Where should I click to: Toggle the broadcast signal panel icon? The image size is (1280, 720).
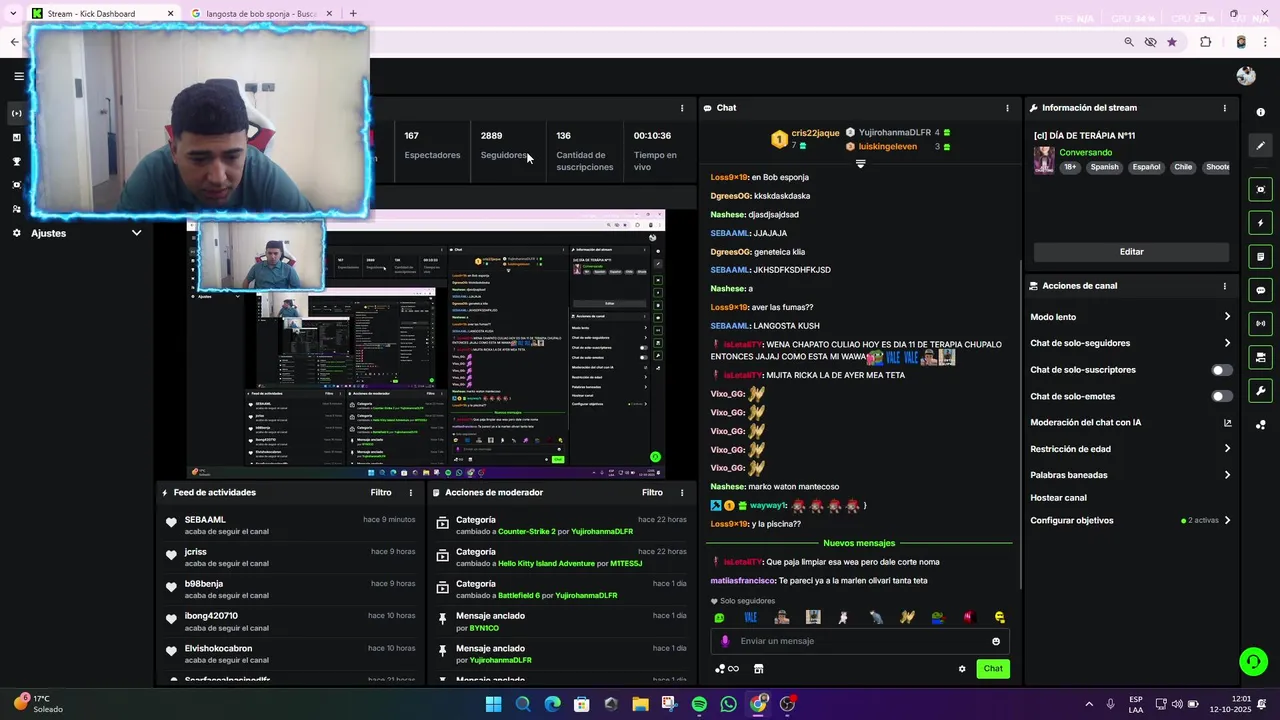(x=1260, y=323)
